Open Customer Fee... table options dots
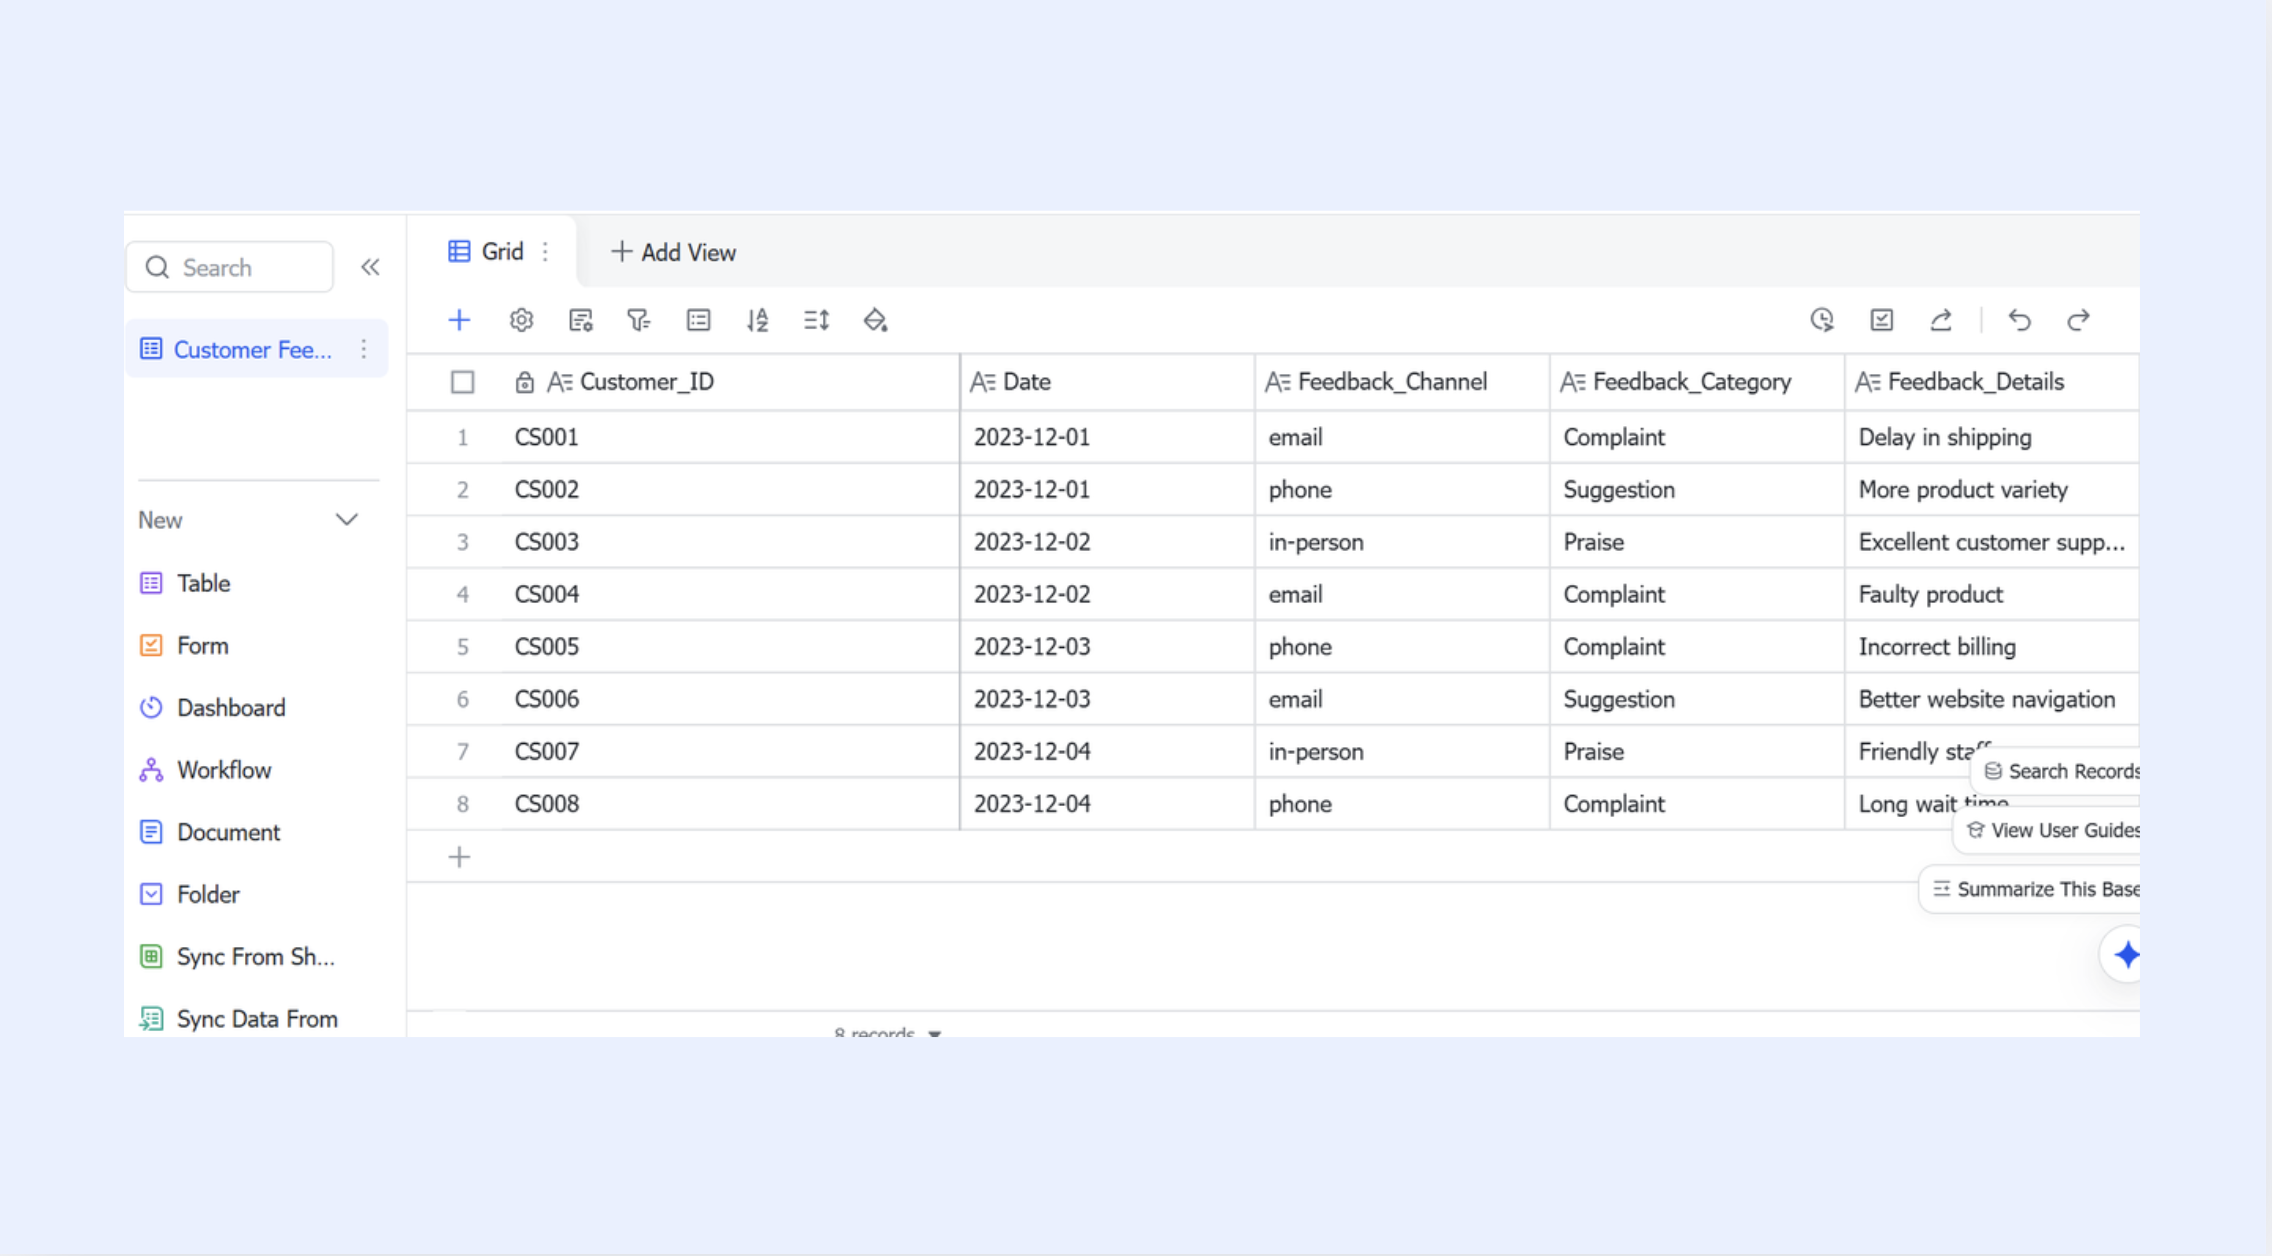 (364, 349)
